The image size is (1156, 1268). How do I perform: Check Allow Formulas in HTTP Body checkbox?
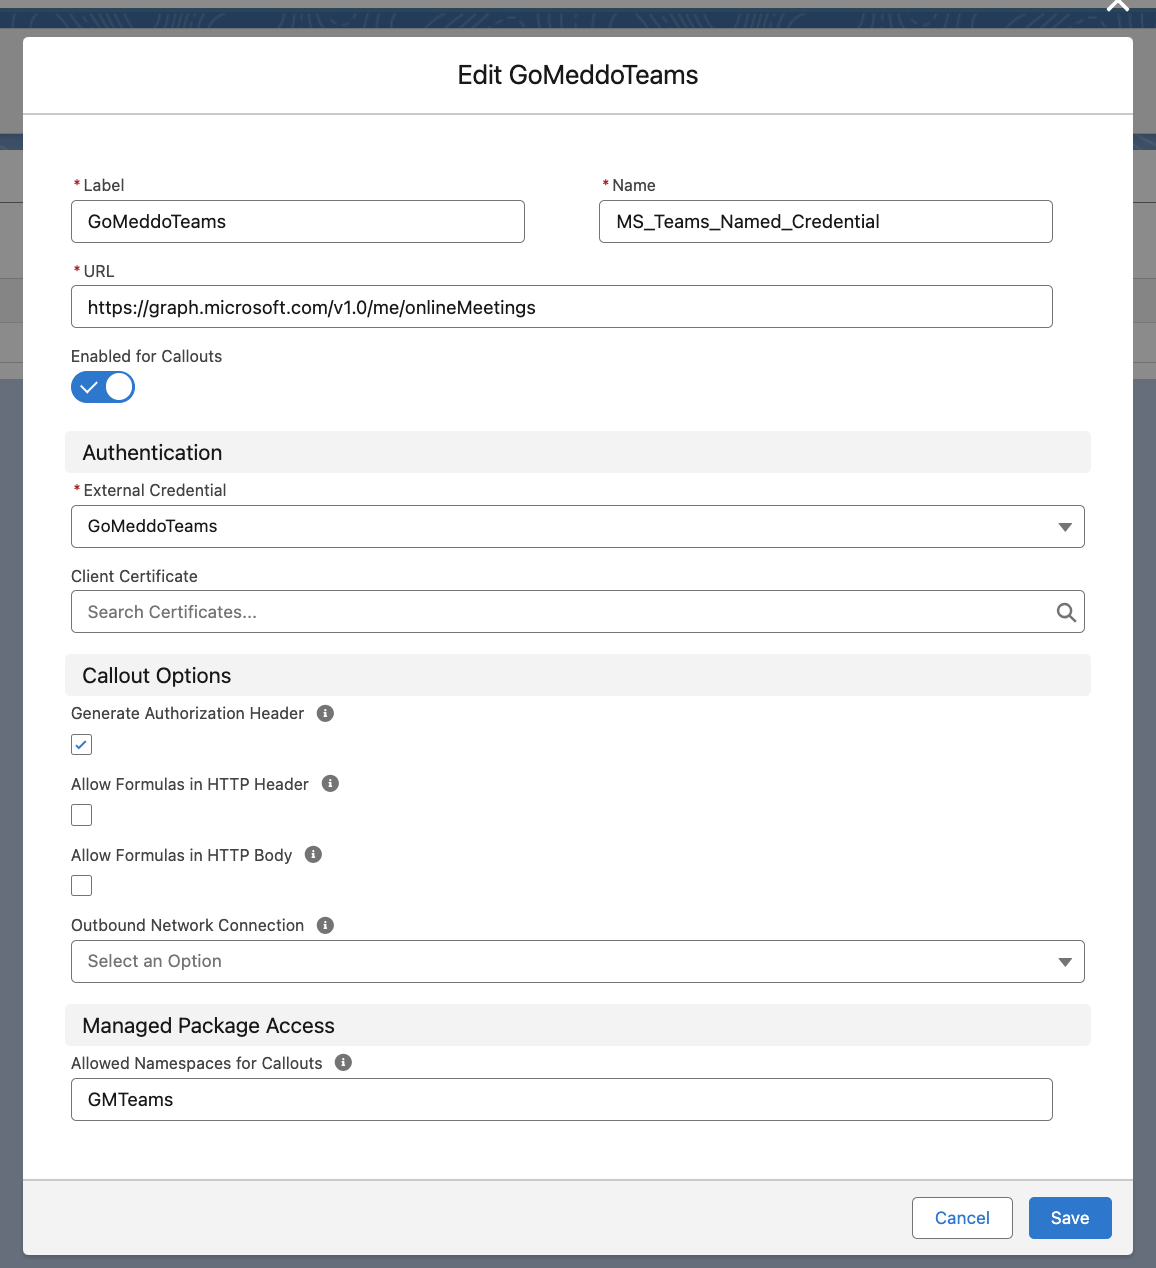click(x=82, y=886)
